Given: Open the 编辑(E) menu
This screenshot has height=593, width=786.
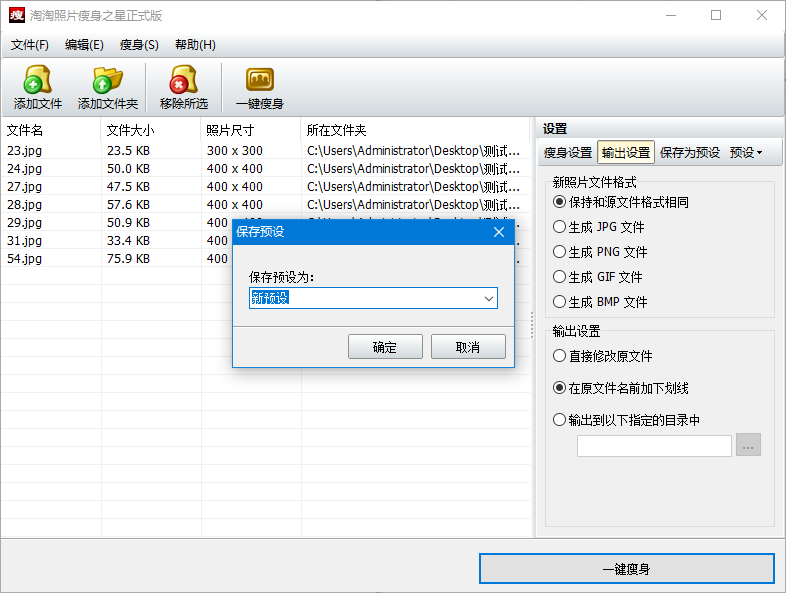Looking at the screenshot, I should pos(84,45).
